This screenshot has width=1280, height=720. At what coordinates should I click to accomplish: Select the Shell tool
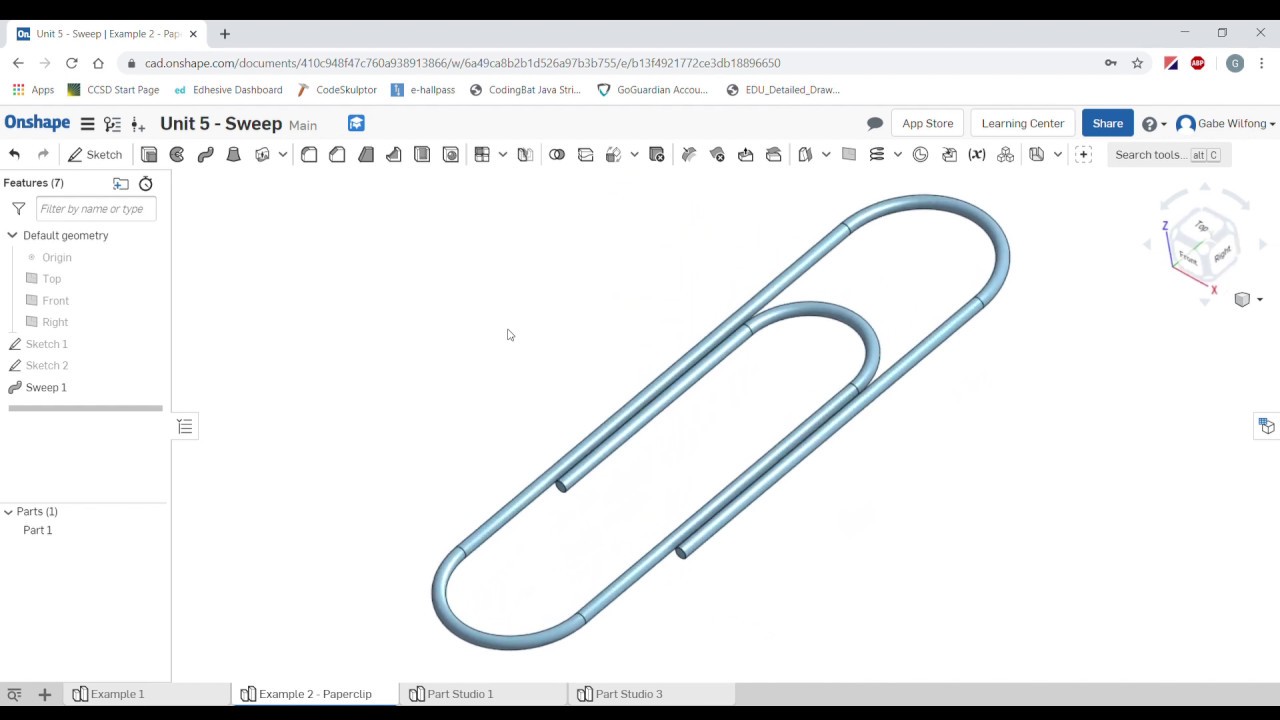click(422, 154)
